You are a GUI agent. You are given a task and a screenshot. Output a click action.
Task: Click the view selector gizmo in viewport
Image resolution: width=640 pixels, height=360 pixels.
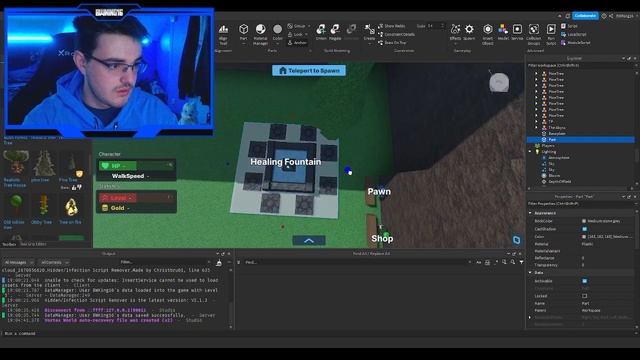coord(499,82)
